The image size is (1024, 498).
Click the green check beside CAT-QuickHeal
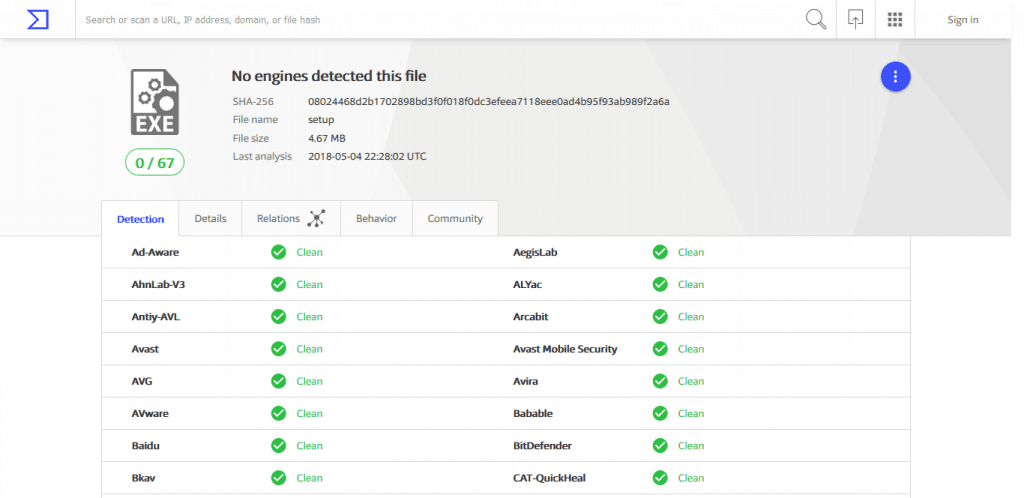(660, 478)
